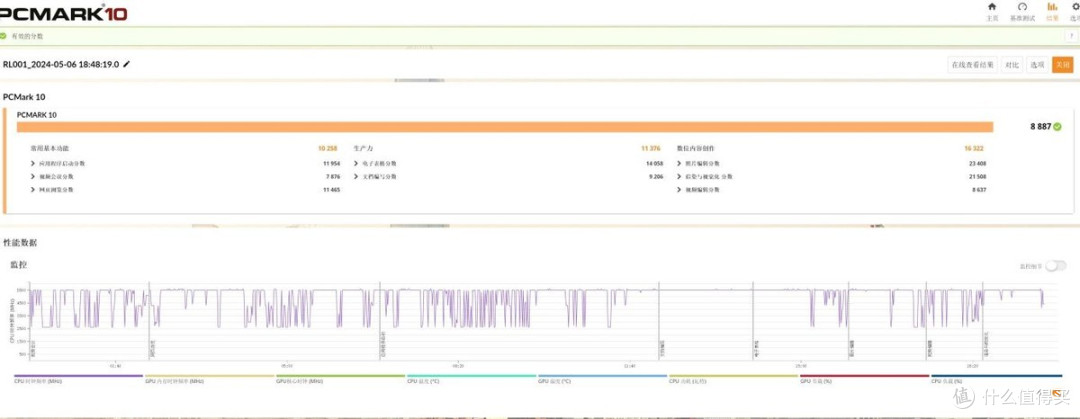This screenshot has width=1080, height=419.
Task: Click the 在线查看结果 button
Action: (973, 65)
